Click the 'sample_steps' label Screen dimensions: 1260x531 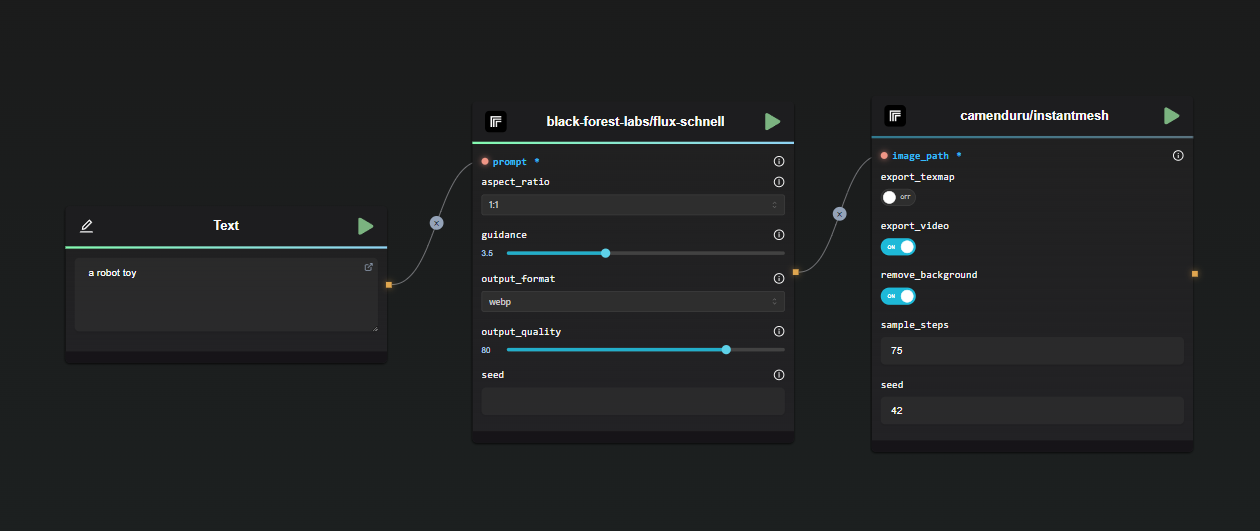[915, 325]
